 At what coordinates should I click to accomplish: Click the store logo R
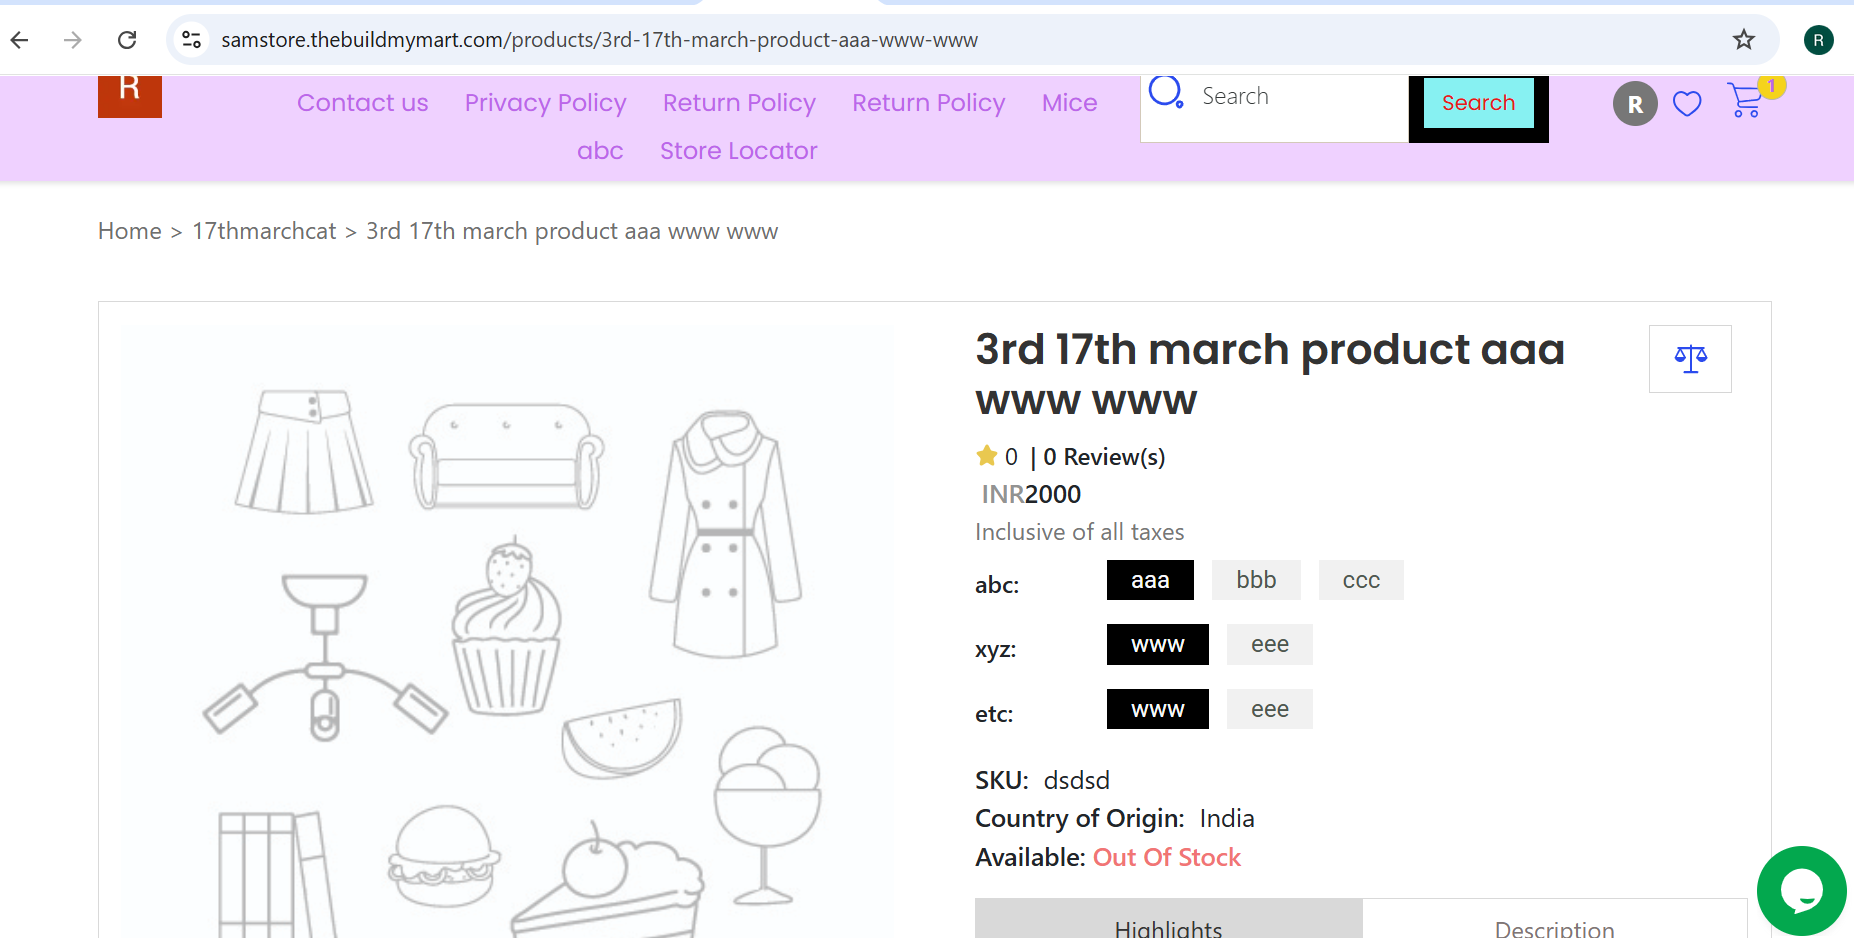click(130, 96)
